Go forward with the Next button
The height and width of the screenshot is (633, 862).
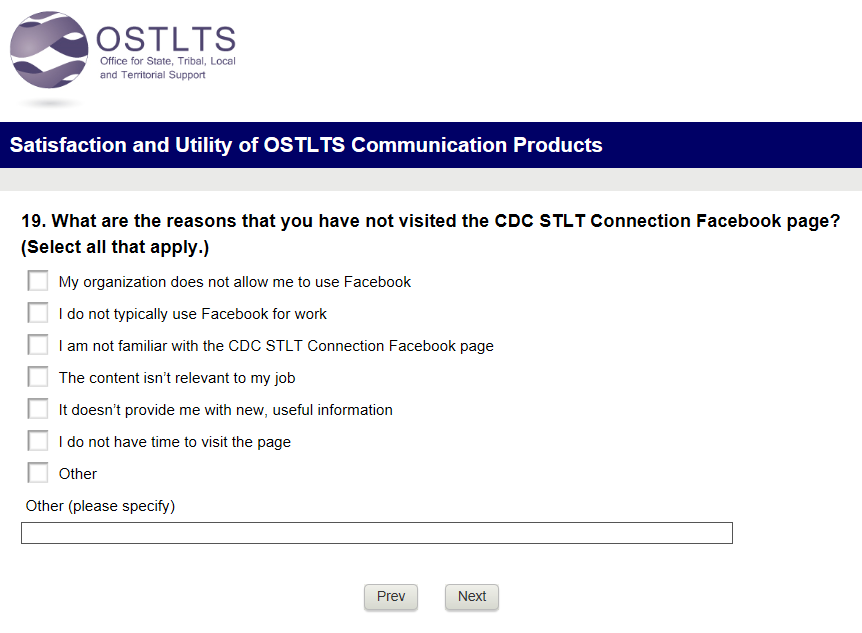click(472, 597)
